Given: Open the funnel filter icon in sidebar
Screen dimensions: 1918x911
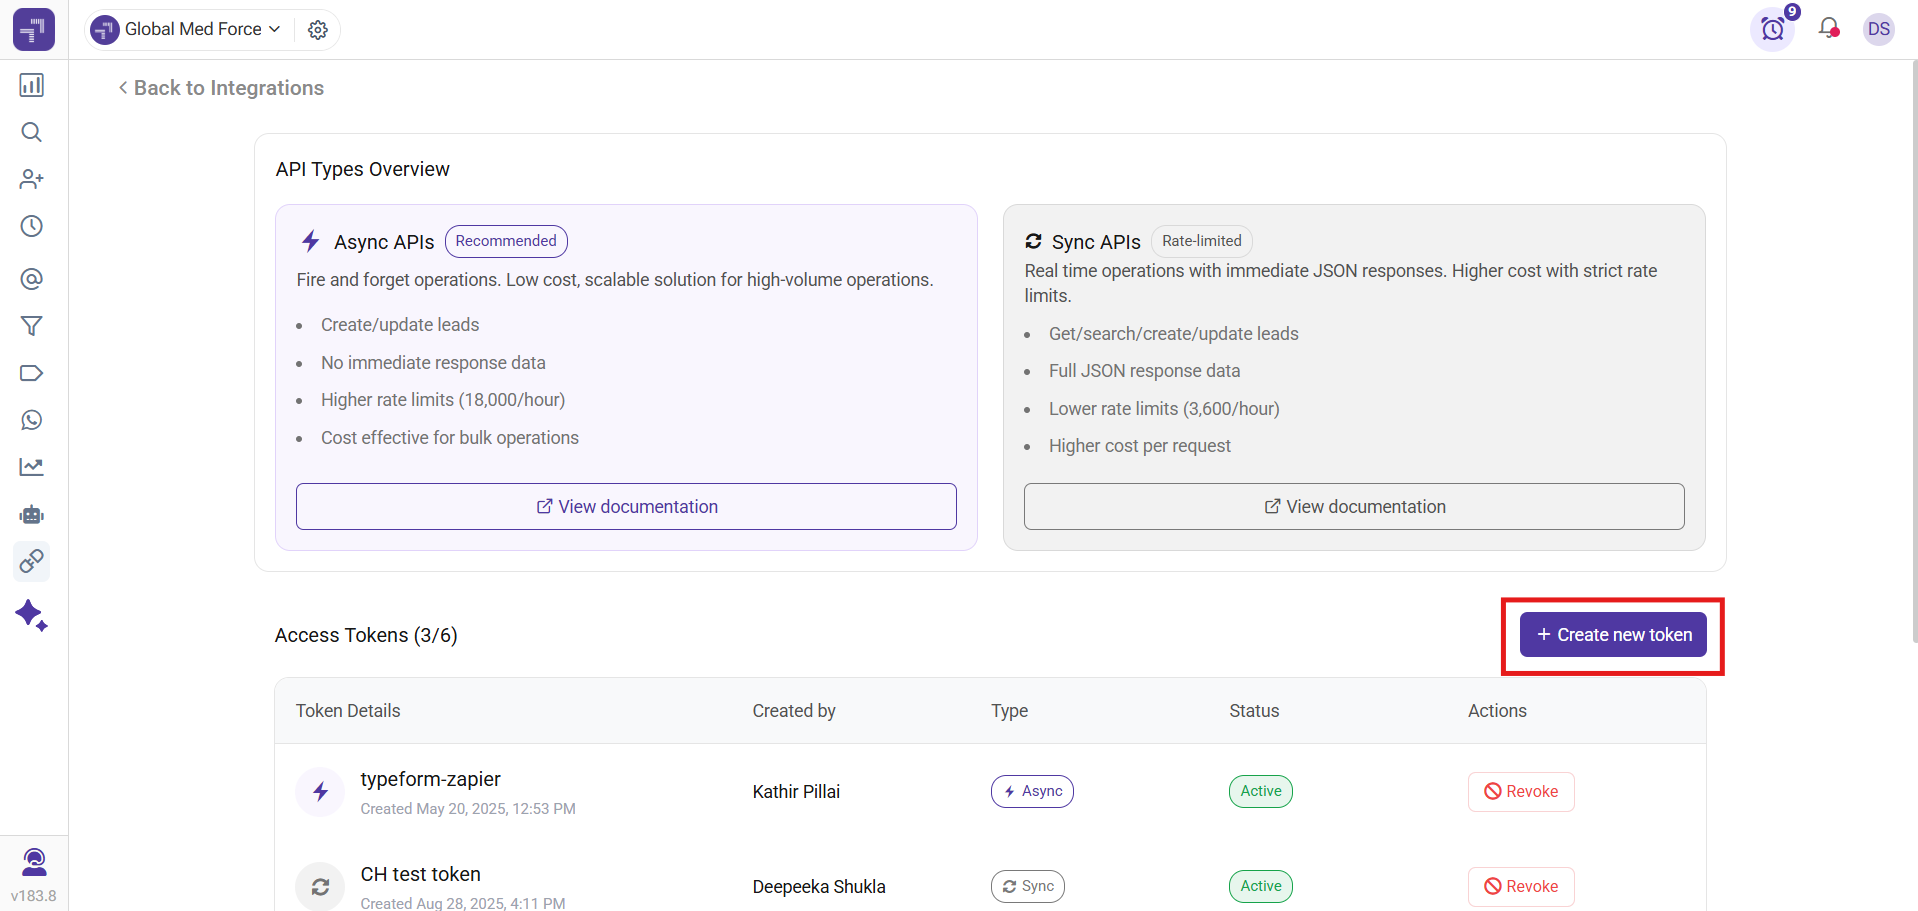Looking at the screenshot, I should coord(32,326).
